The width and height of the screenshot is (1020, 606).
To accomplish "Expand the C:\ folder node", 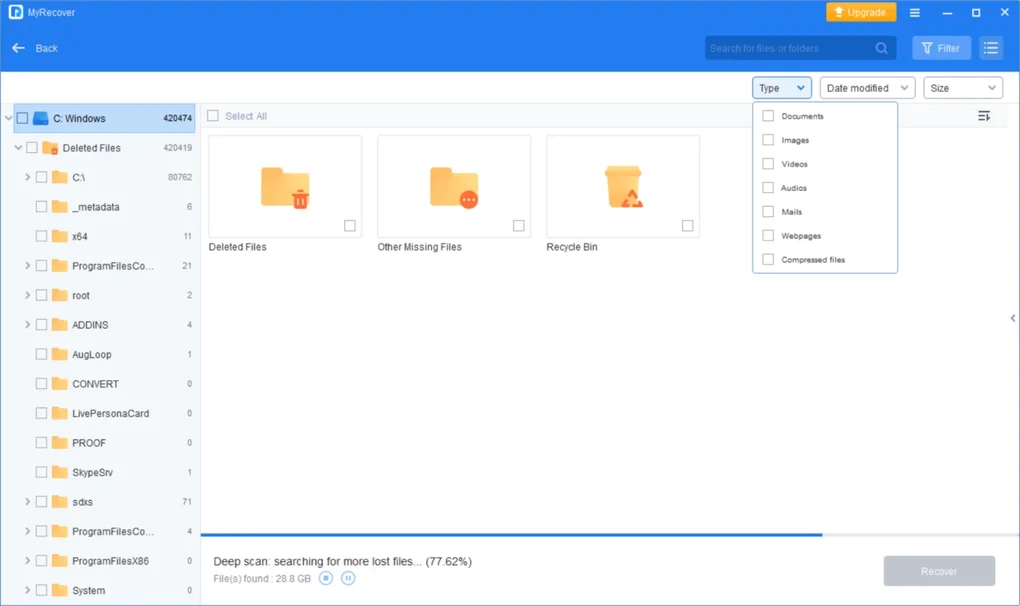I will point(27,177).
